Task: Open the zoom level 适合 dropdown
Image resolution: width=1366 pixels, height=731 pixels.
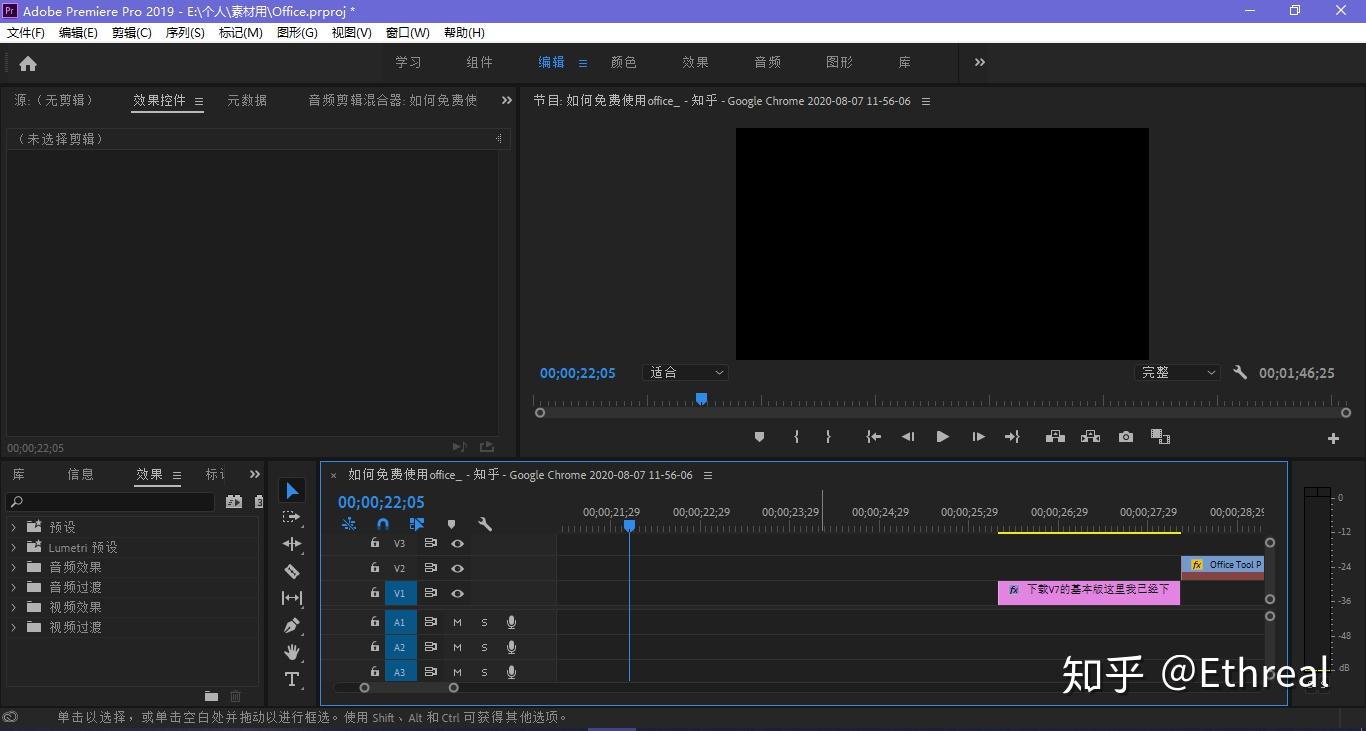Action: [685, 372]
